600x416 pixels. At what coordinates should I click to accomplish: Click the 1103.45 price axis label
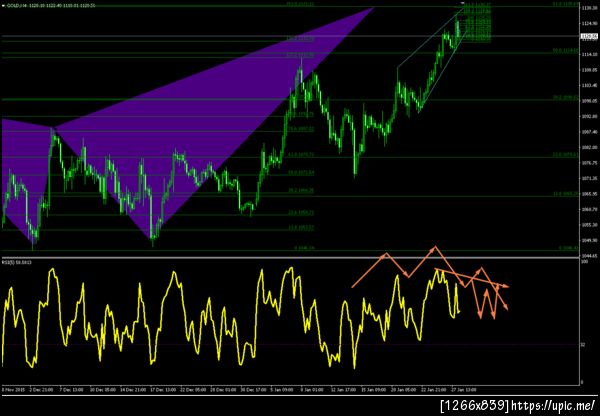[x=589, y=85]
